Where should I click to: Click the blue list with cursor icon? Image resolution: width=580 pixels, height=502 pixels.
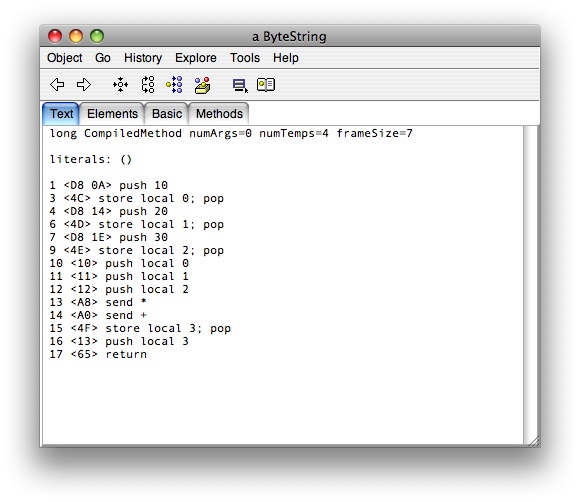point(240,85)
